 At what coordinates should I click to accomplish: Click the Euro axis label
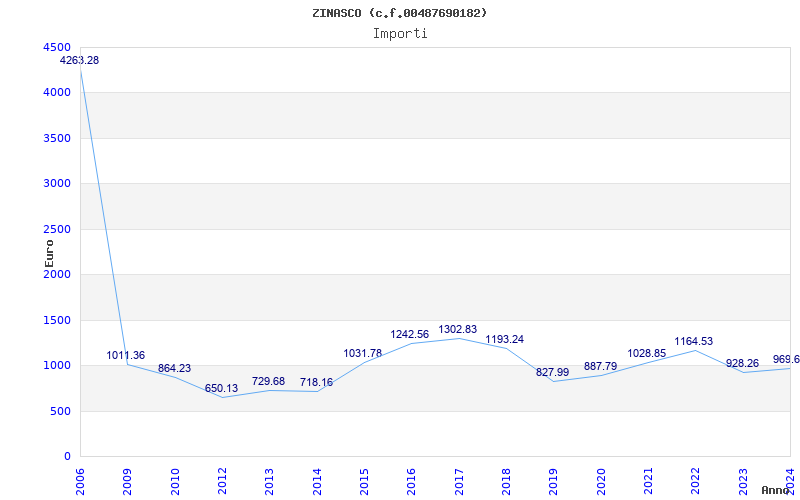point(49,253)
